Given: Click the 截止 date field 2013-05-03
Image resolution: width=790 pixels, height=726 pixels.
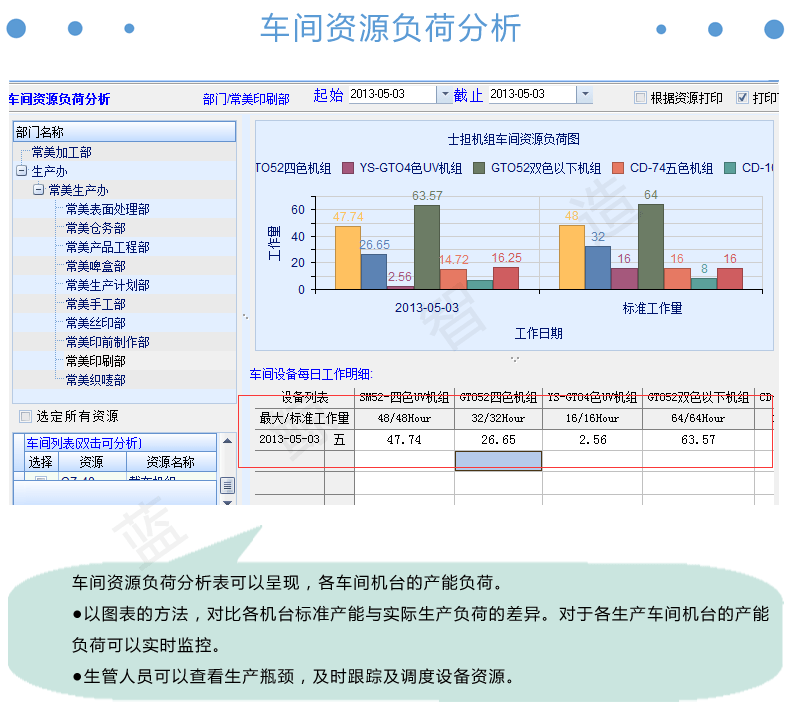Looking at the screenshot, I should click(x=532, y=94).
